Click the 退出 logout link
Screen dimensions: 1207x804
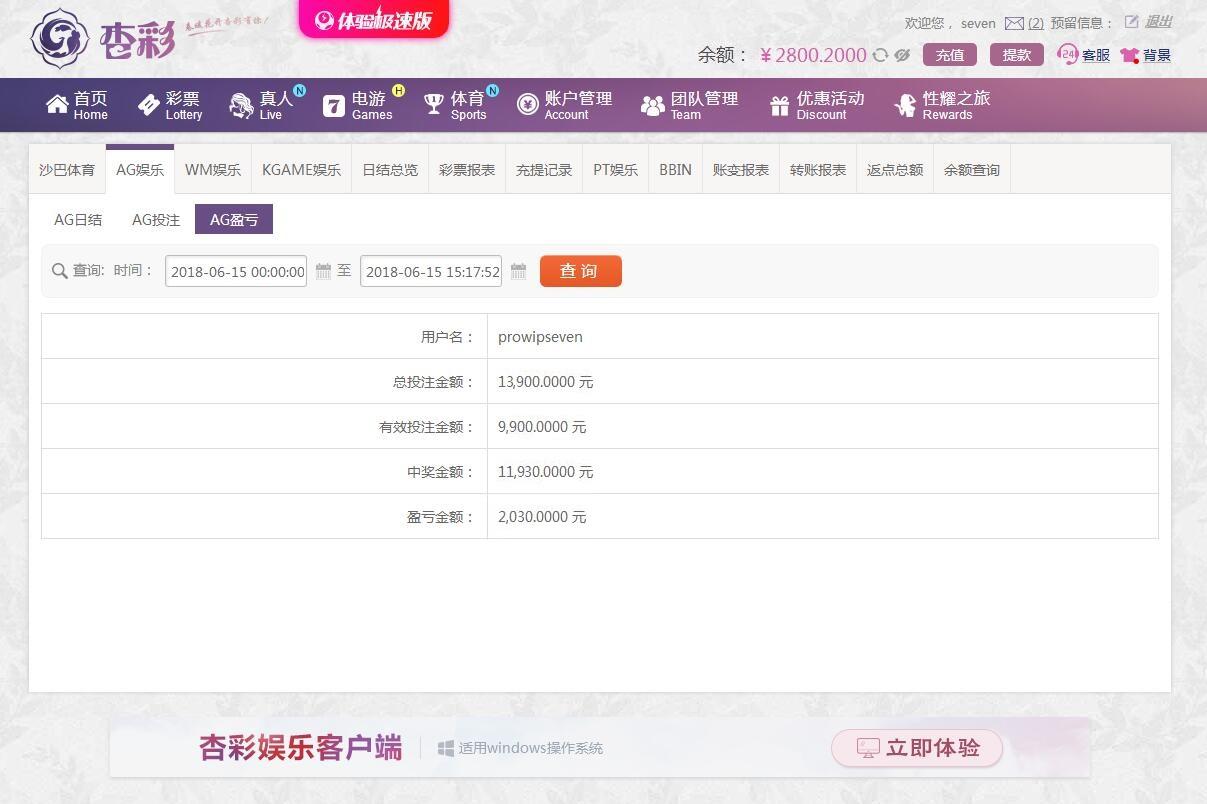pos(1158,22)
